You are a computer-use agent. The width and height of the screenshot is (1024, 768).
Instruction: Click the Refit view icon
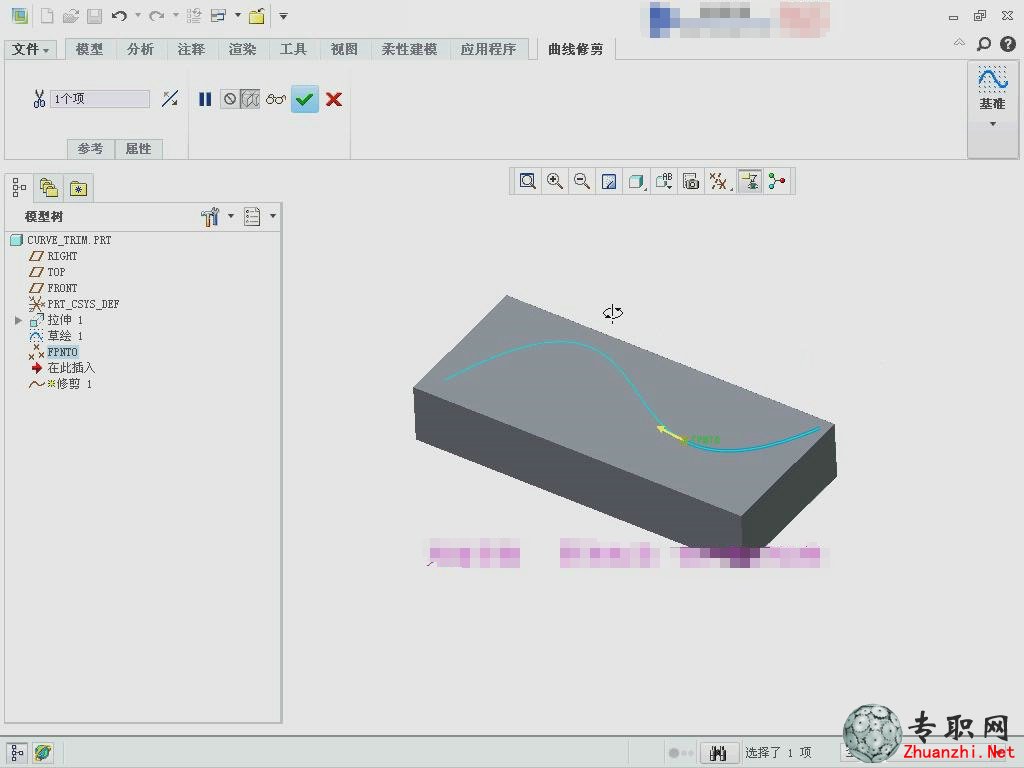527,181
